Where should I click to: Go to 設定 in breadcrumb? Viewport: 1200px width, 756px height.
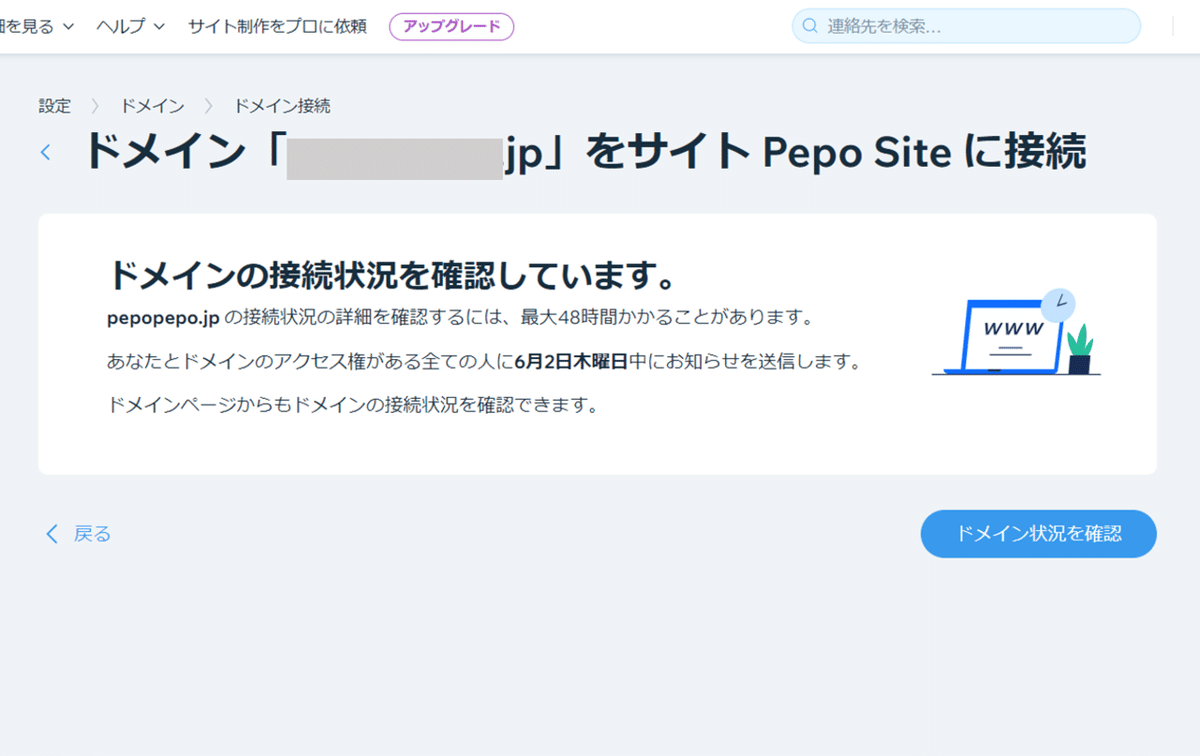55,105
